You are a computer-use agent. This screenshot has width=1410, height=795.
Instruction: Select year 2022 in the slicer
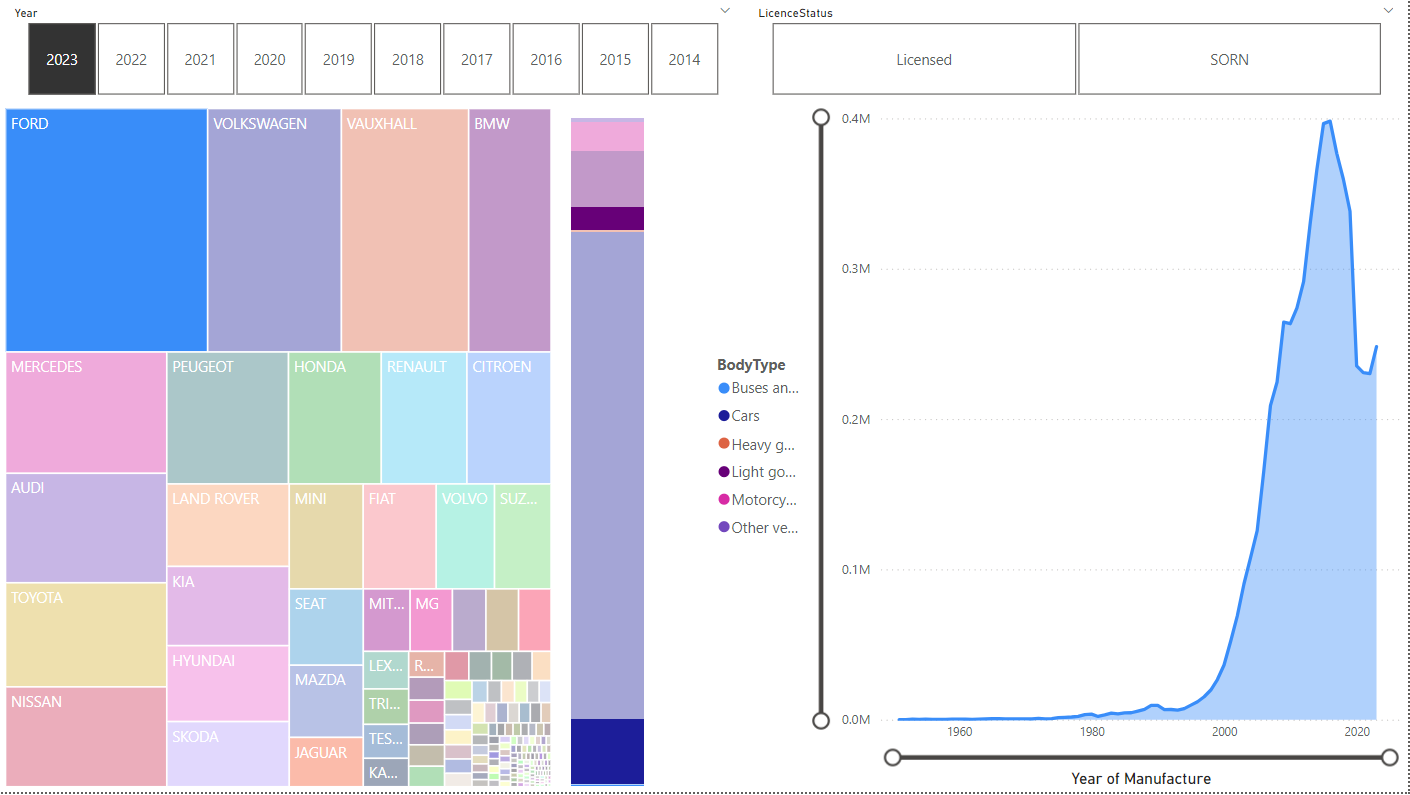pyautogui.click(x=131, y=59)
